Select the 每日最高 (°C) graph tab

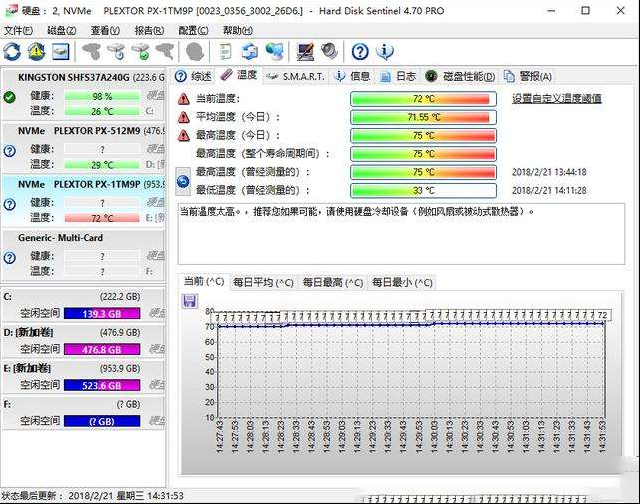coord(333,282)
